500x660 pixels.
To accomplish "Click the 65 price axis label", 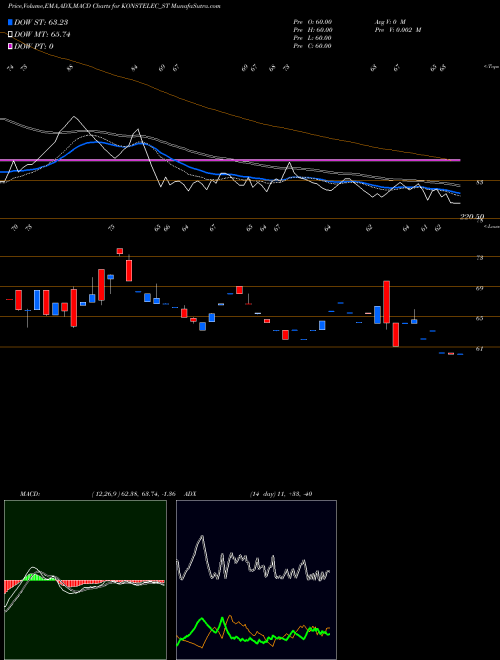I will tap(480, 319).
